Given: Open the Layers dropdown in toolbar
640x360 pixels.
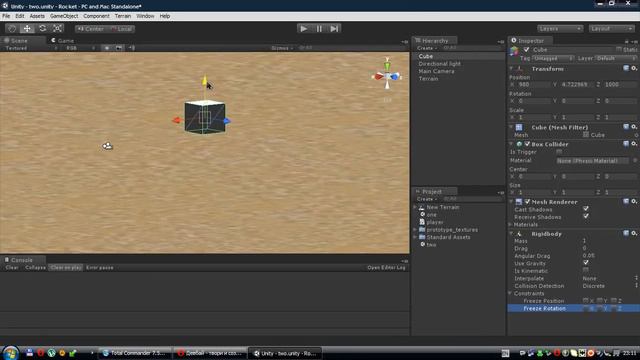Looking at the screenshot, I should (x=560, y=29).
